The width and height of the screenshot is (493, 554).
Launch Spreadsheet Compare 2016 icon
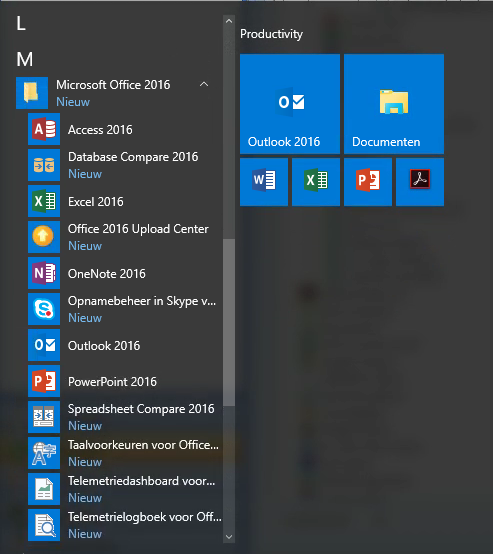point(44,417)
